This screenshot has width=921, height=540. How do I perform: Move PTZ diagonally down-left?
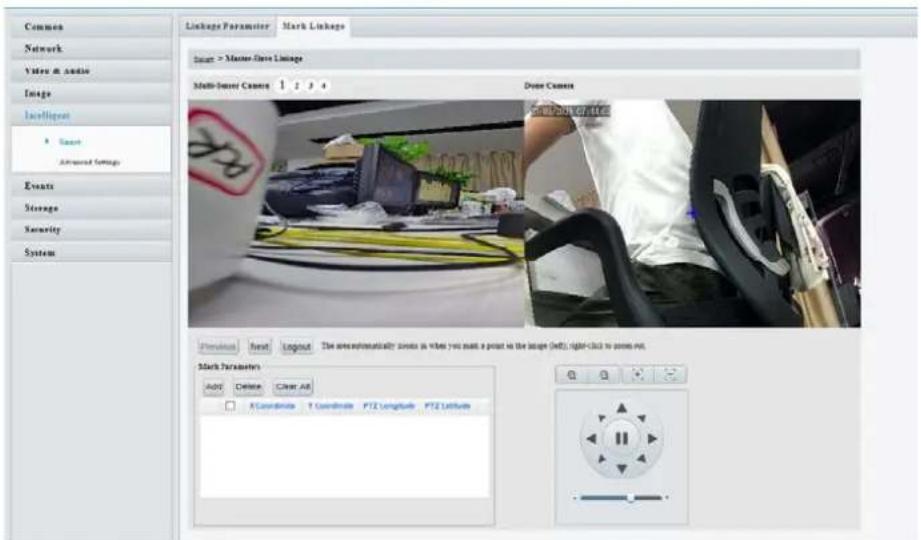pos(601,458)
